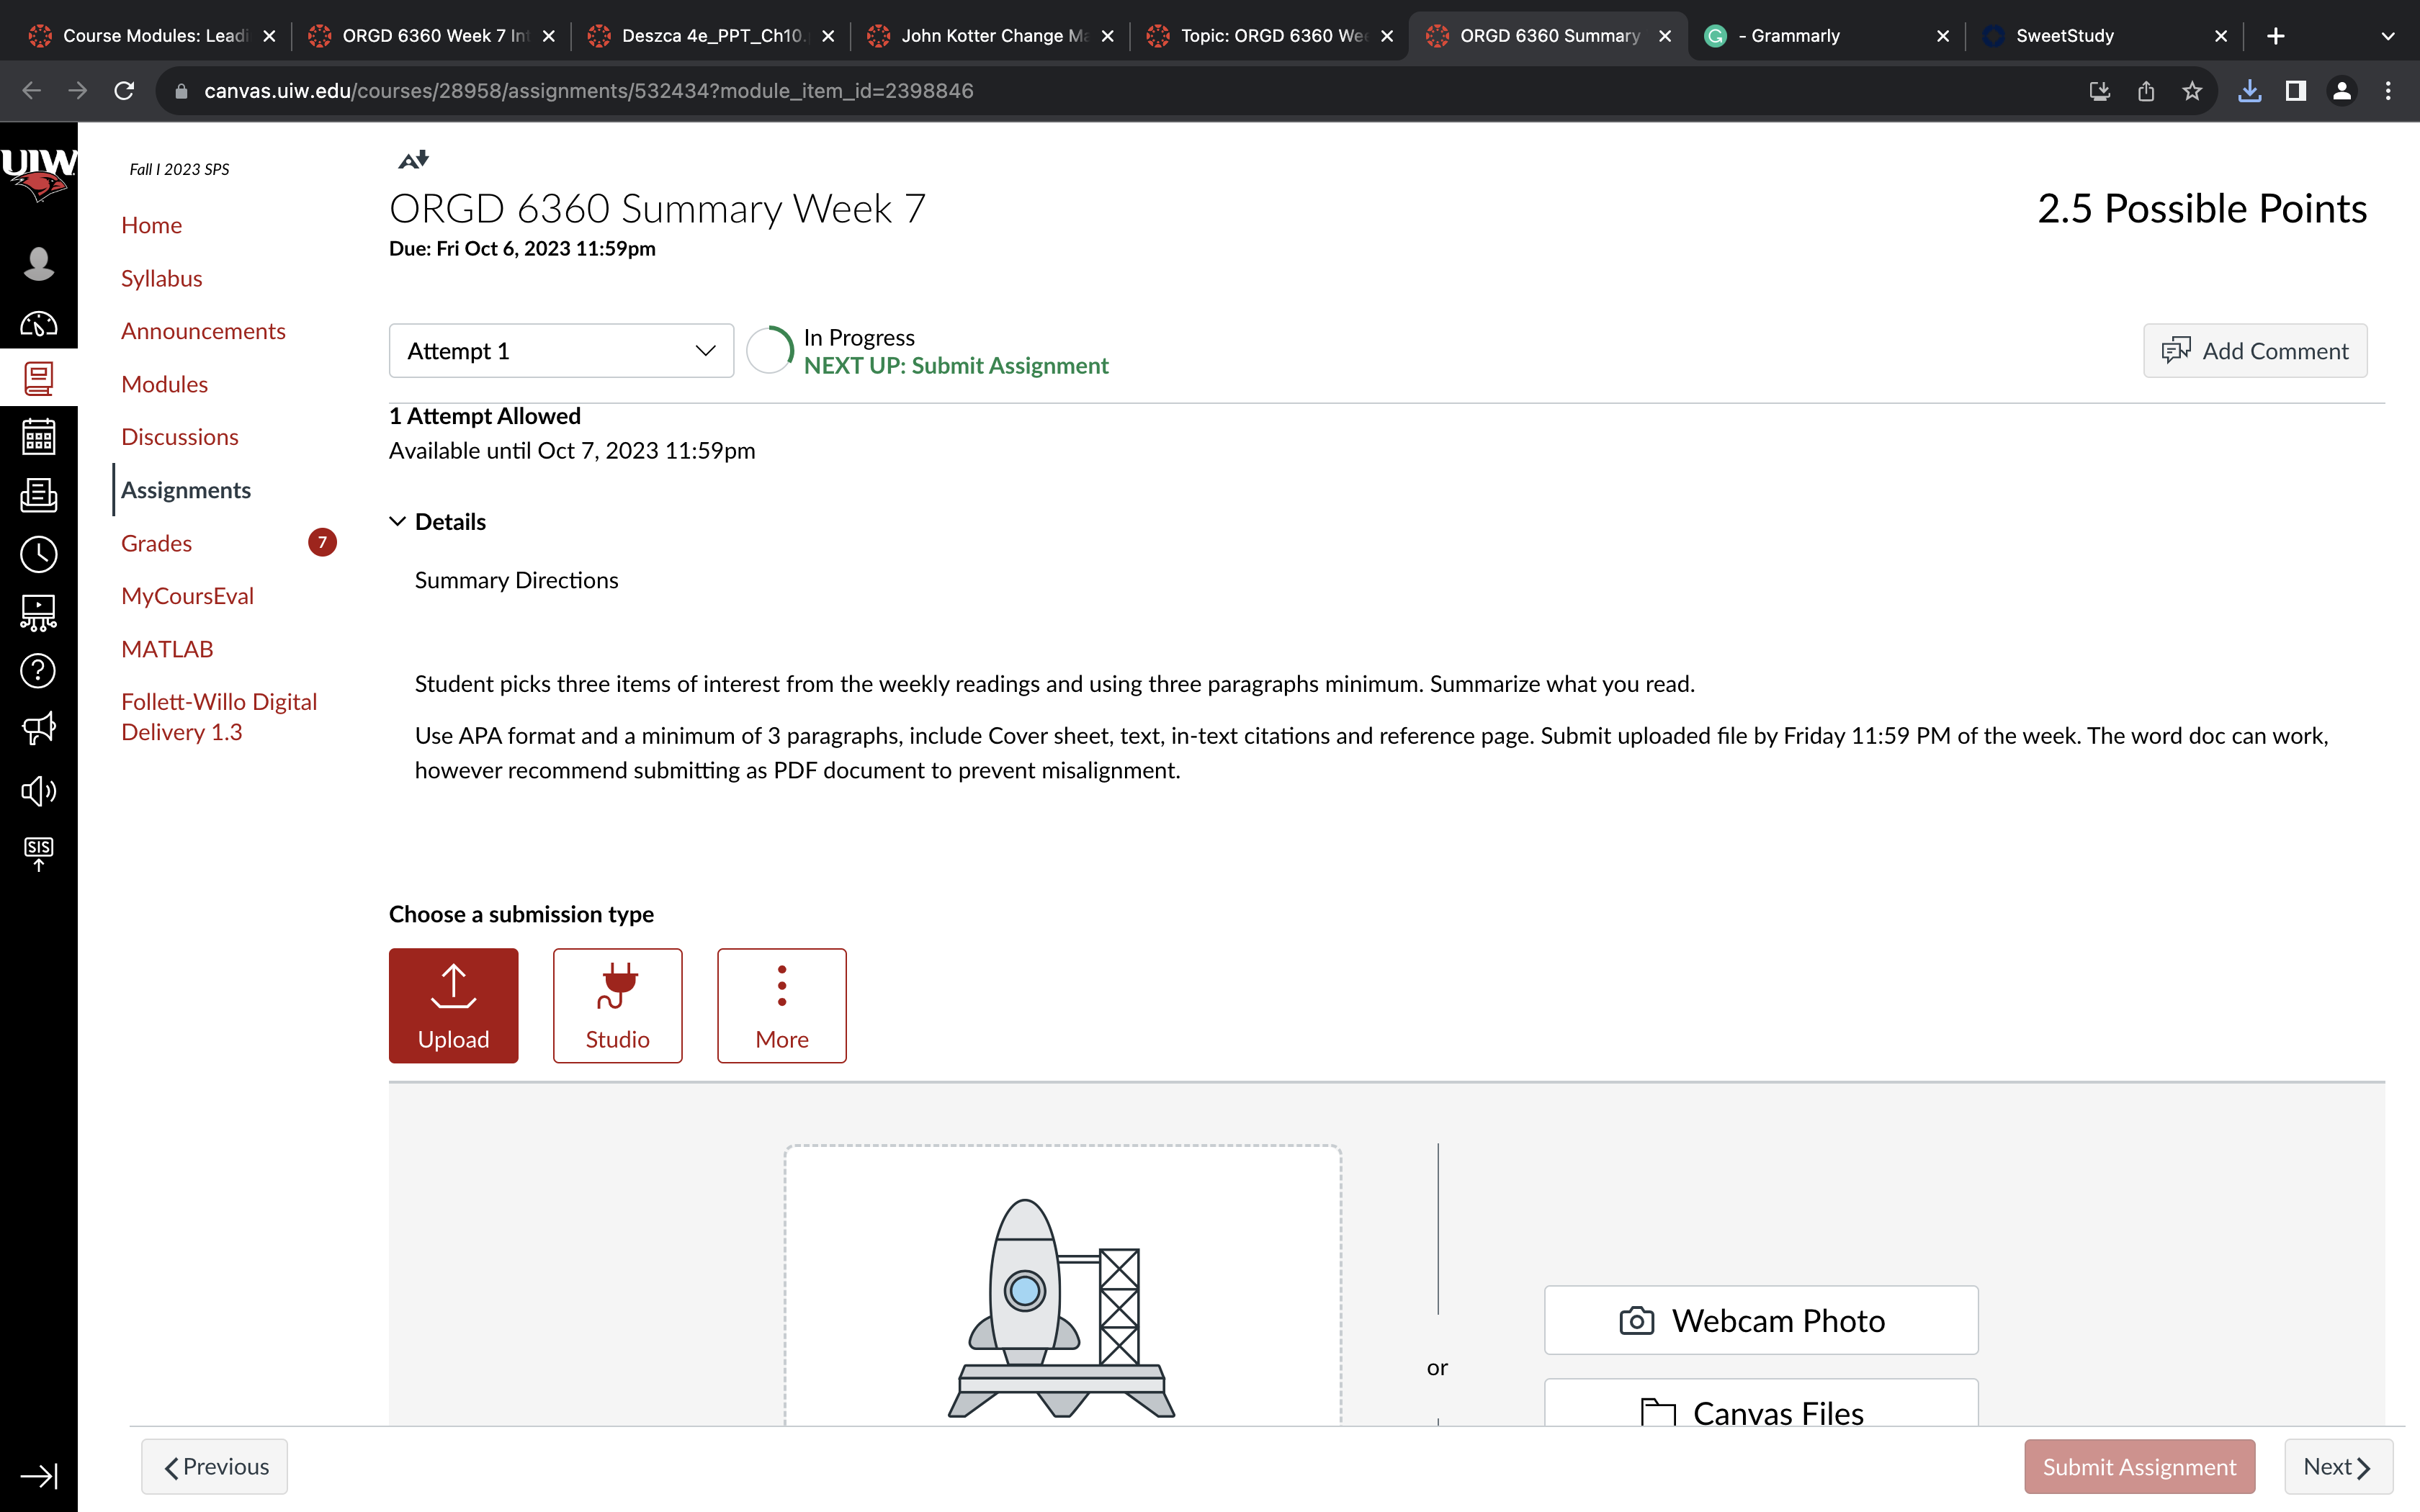
Task: Open the Calendar icon in Canvas sidebar
Action: [x=38, y=437]
